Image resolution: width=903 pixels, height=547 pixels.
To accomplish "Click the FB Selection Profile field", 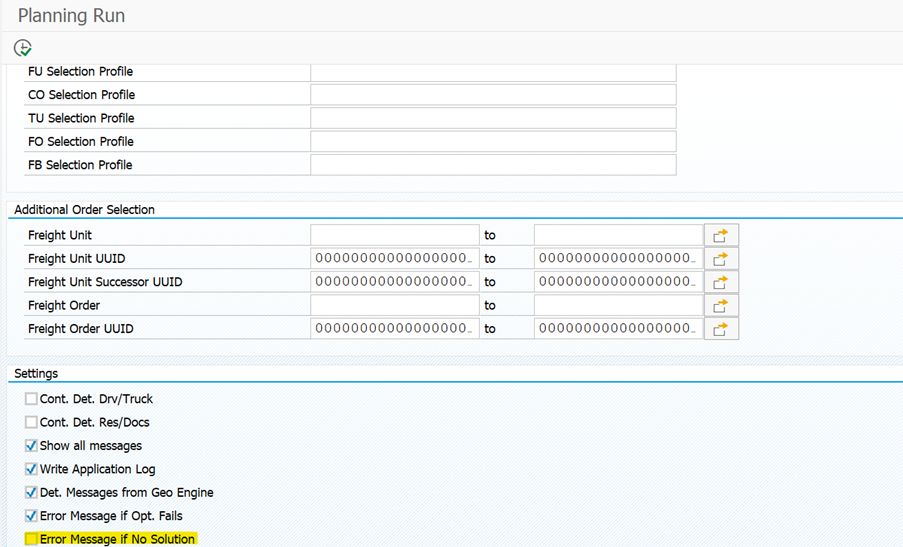I will pyautogui.click(x=493, y=165).
